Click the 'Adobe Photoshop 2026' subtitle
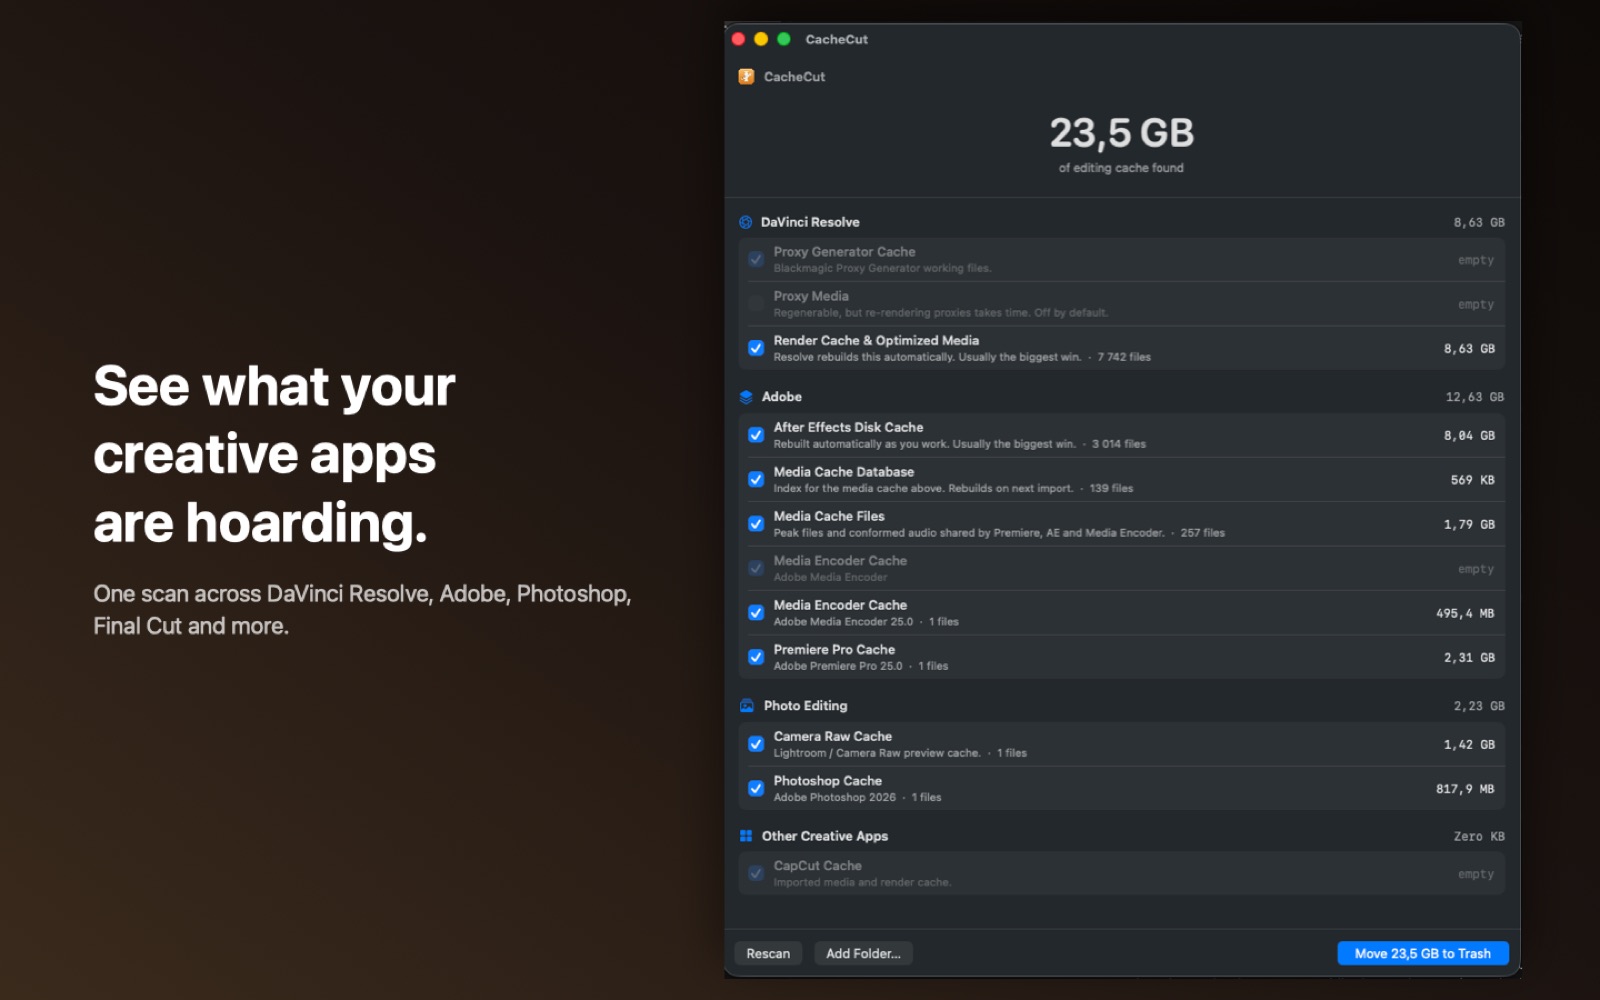This screenshot has height=1000, width=1600. click(x=834, y=798)
